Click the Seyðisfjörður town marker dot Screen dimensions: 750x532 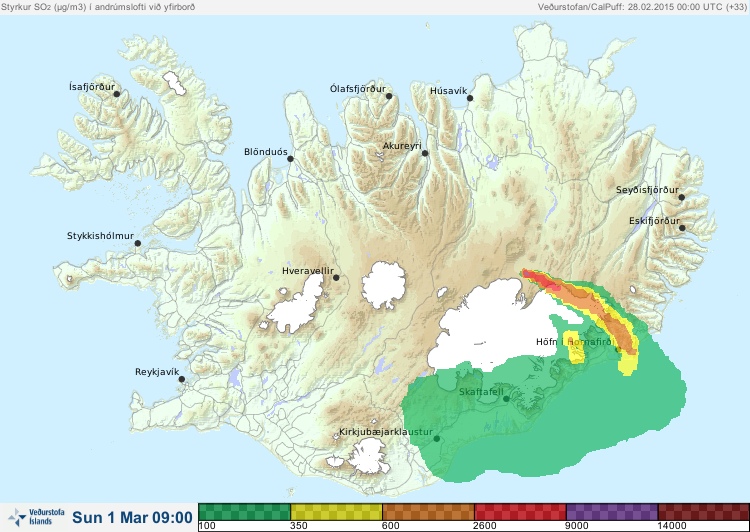click(682, 197)
